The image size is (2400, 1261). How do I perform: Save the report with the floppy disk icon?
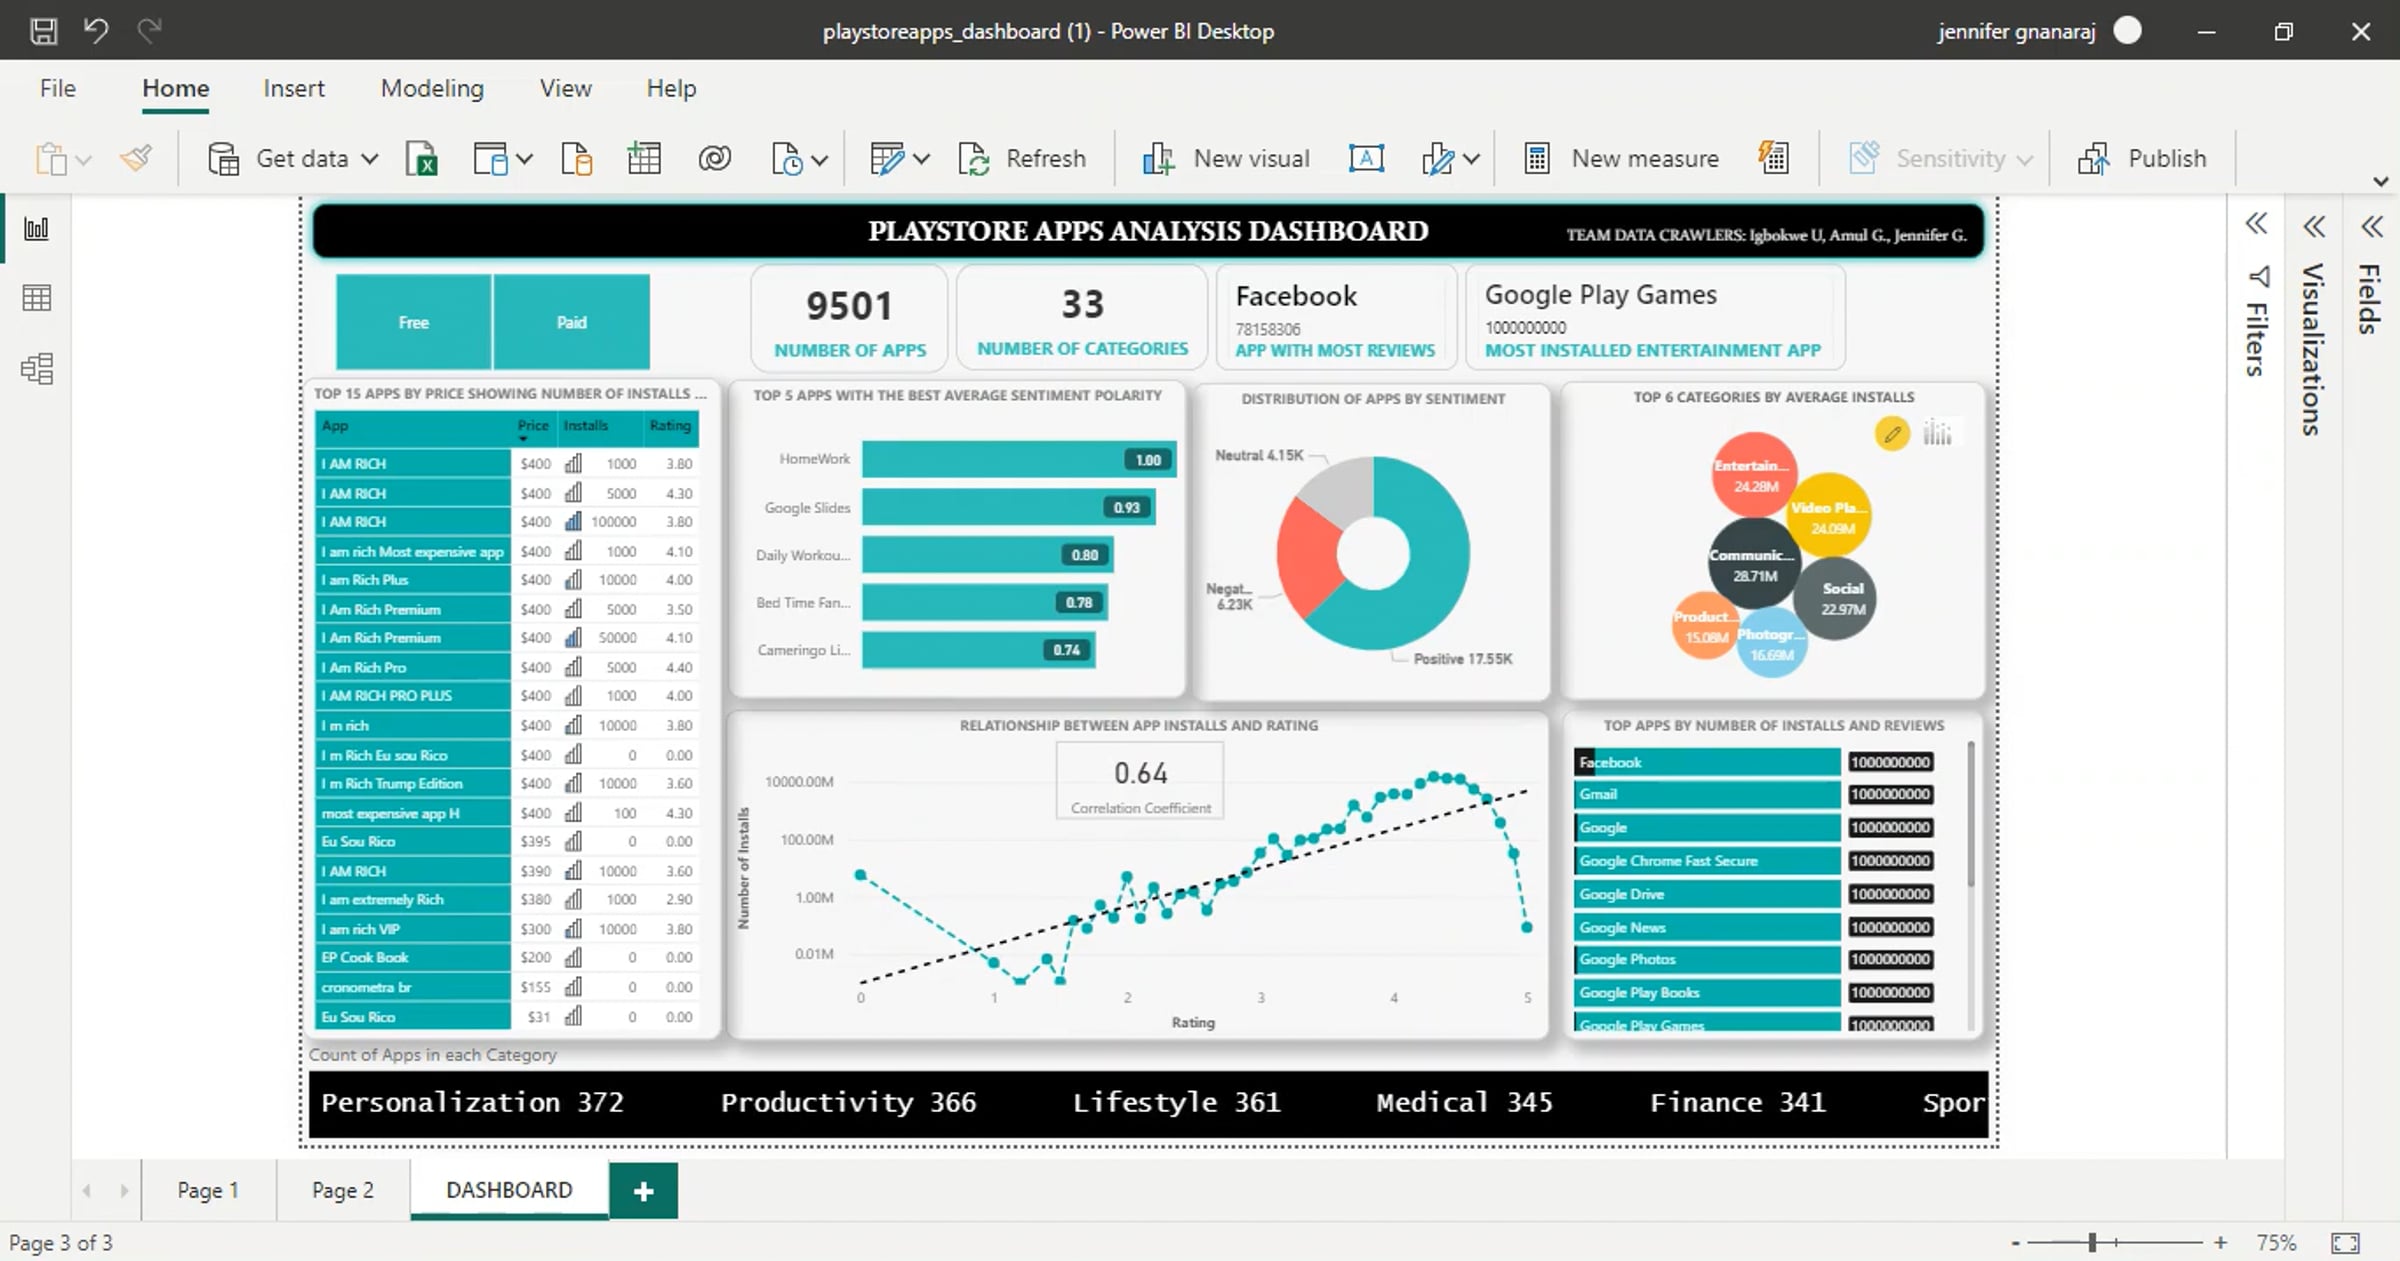pos(43,31)
